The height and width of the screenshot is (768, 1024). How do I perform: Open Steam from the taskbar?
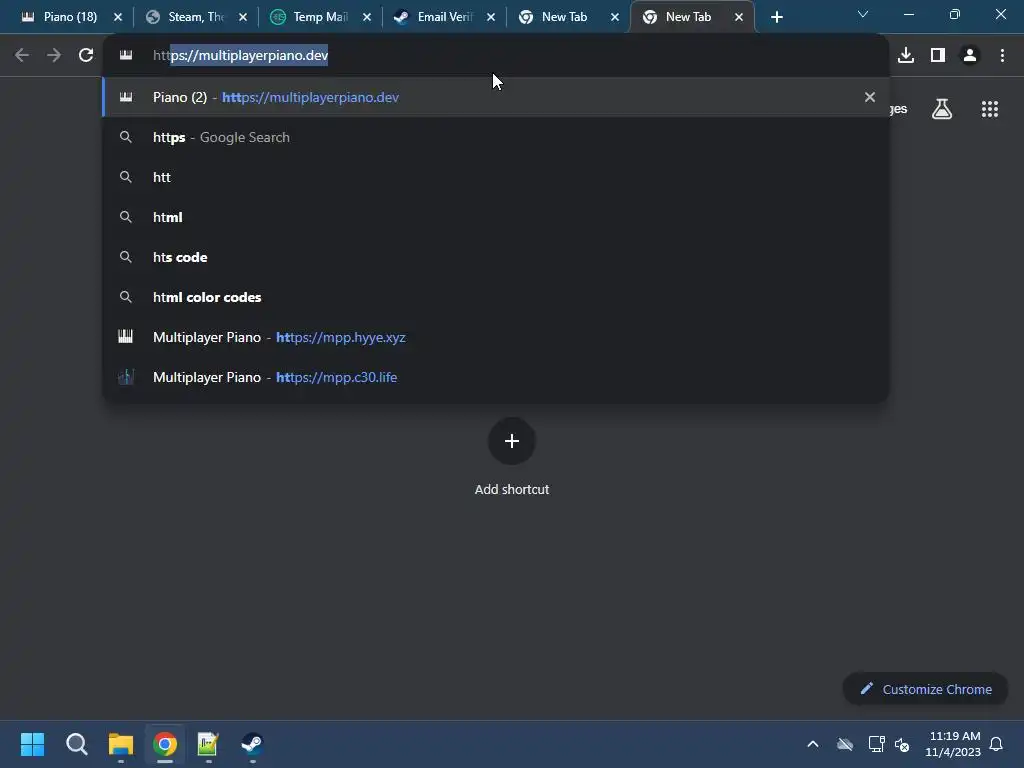252,744
